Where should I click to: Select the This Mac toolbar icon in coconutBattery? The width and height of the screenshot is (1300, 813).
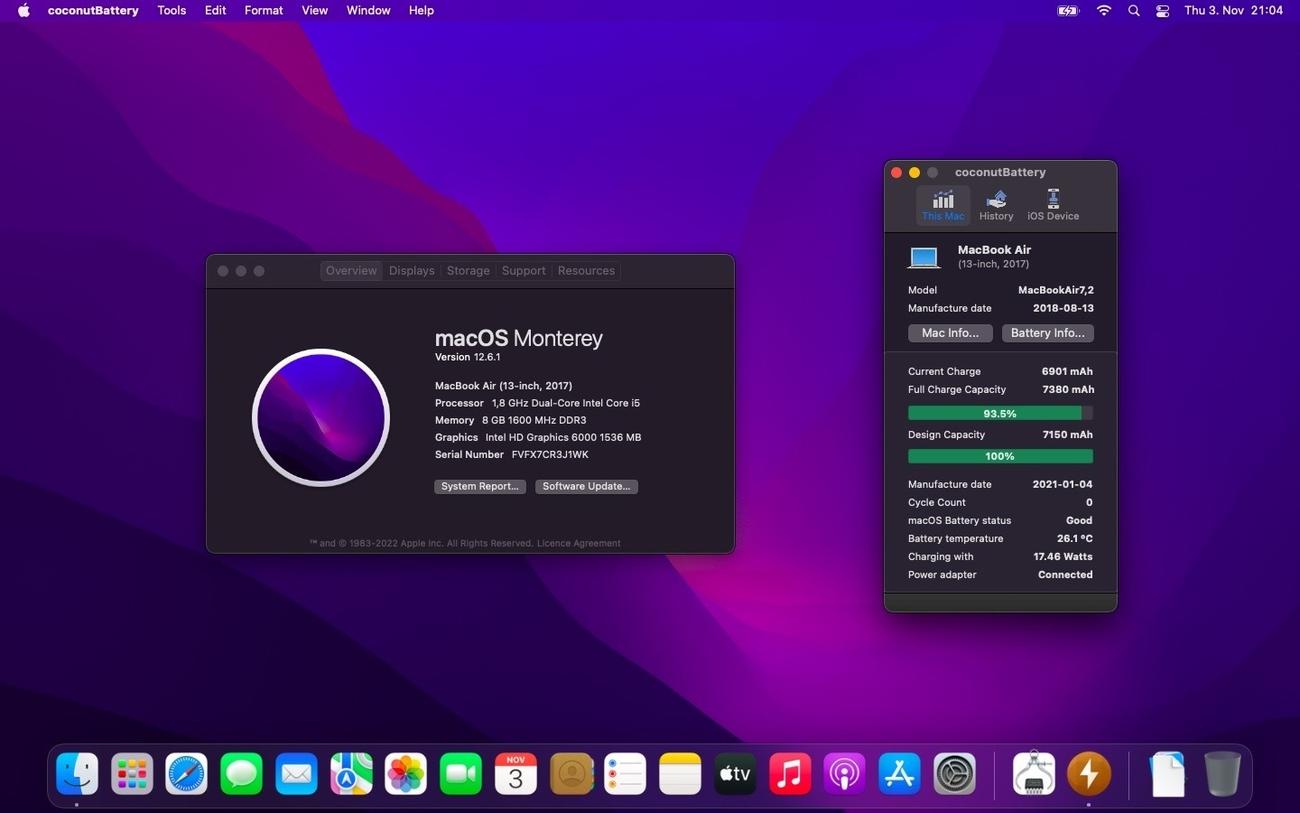(943, 205)
